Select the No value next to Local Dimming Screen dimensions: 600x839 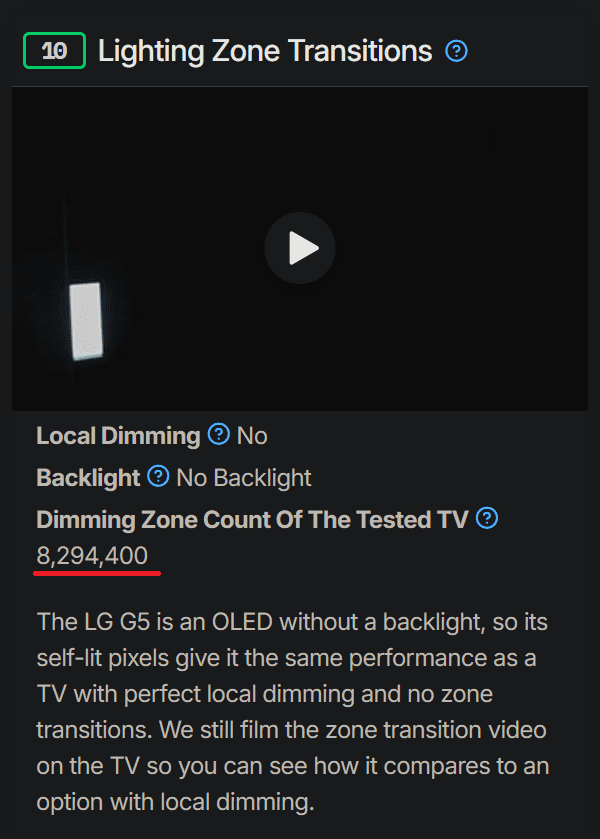(252, 435)
